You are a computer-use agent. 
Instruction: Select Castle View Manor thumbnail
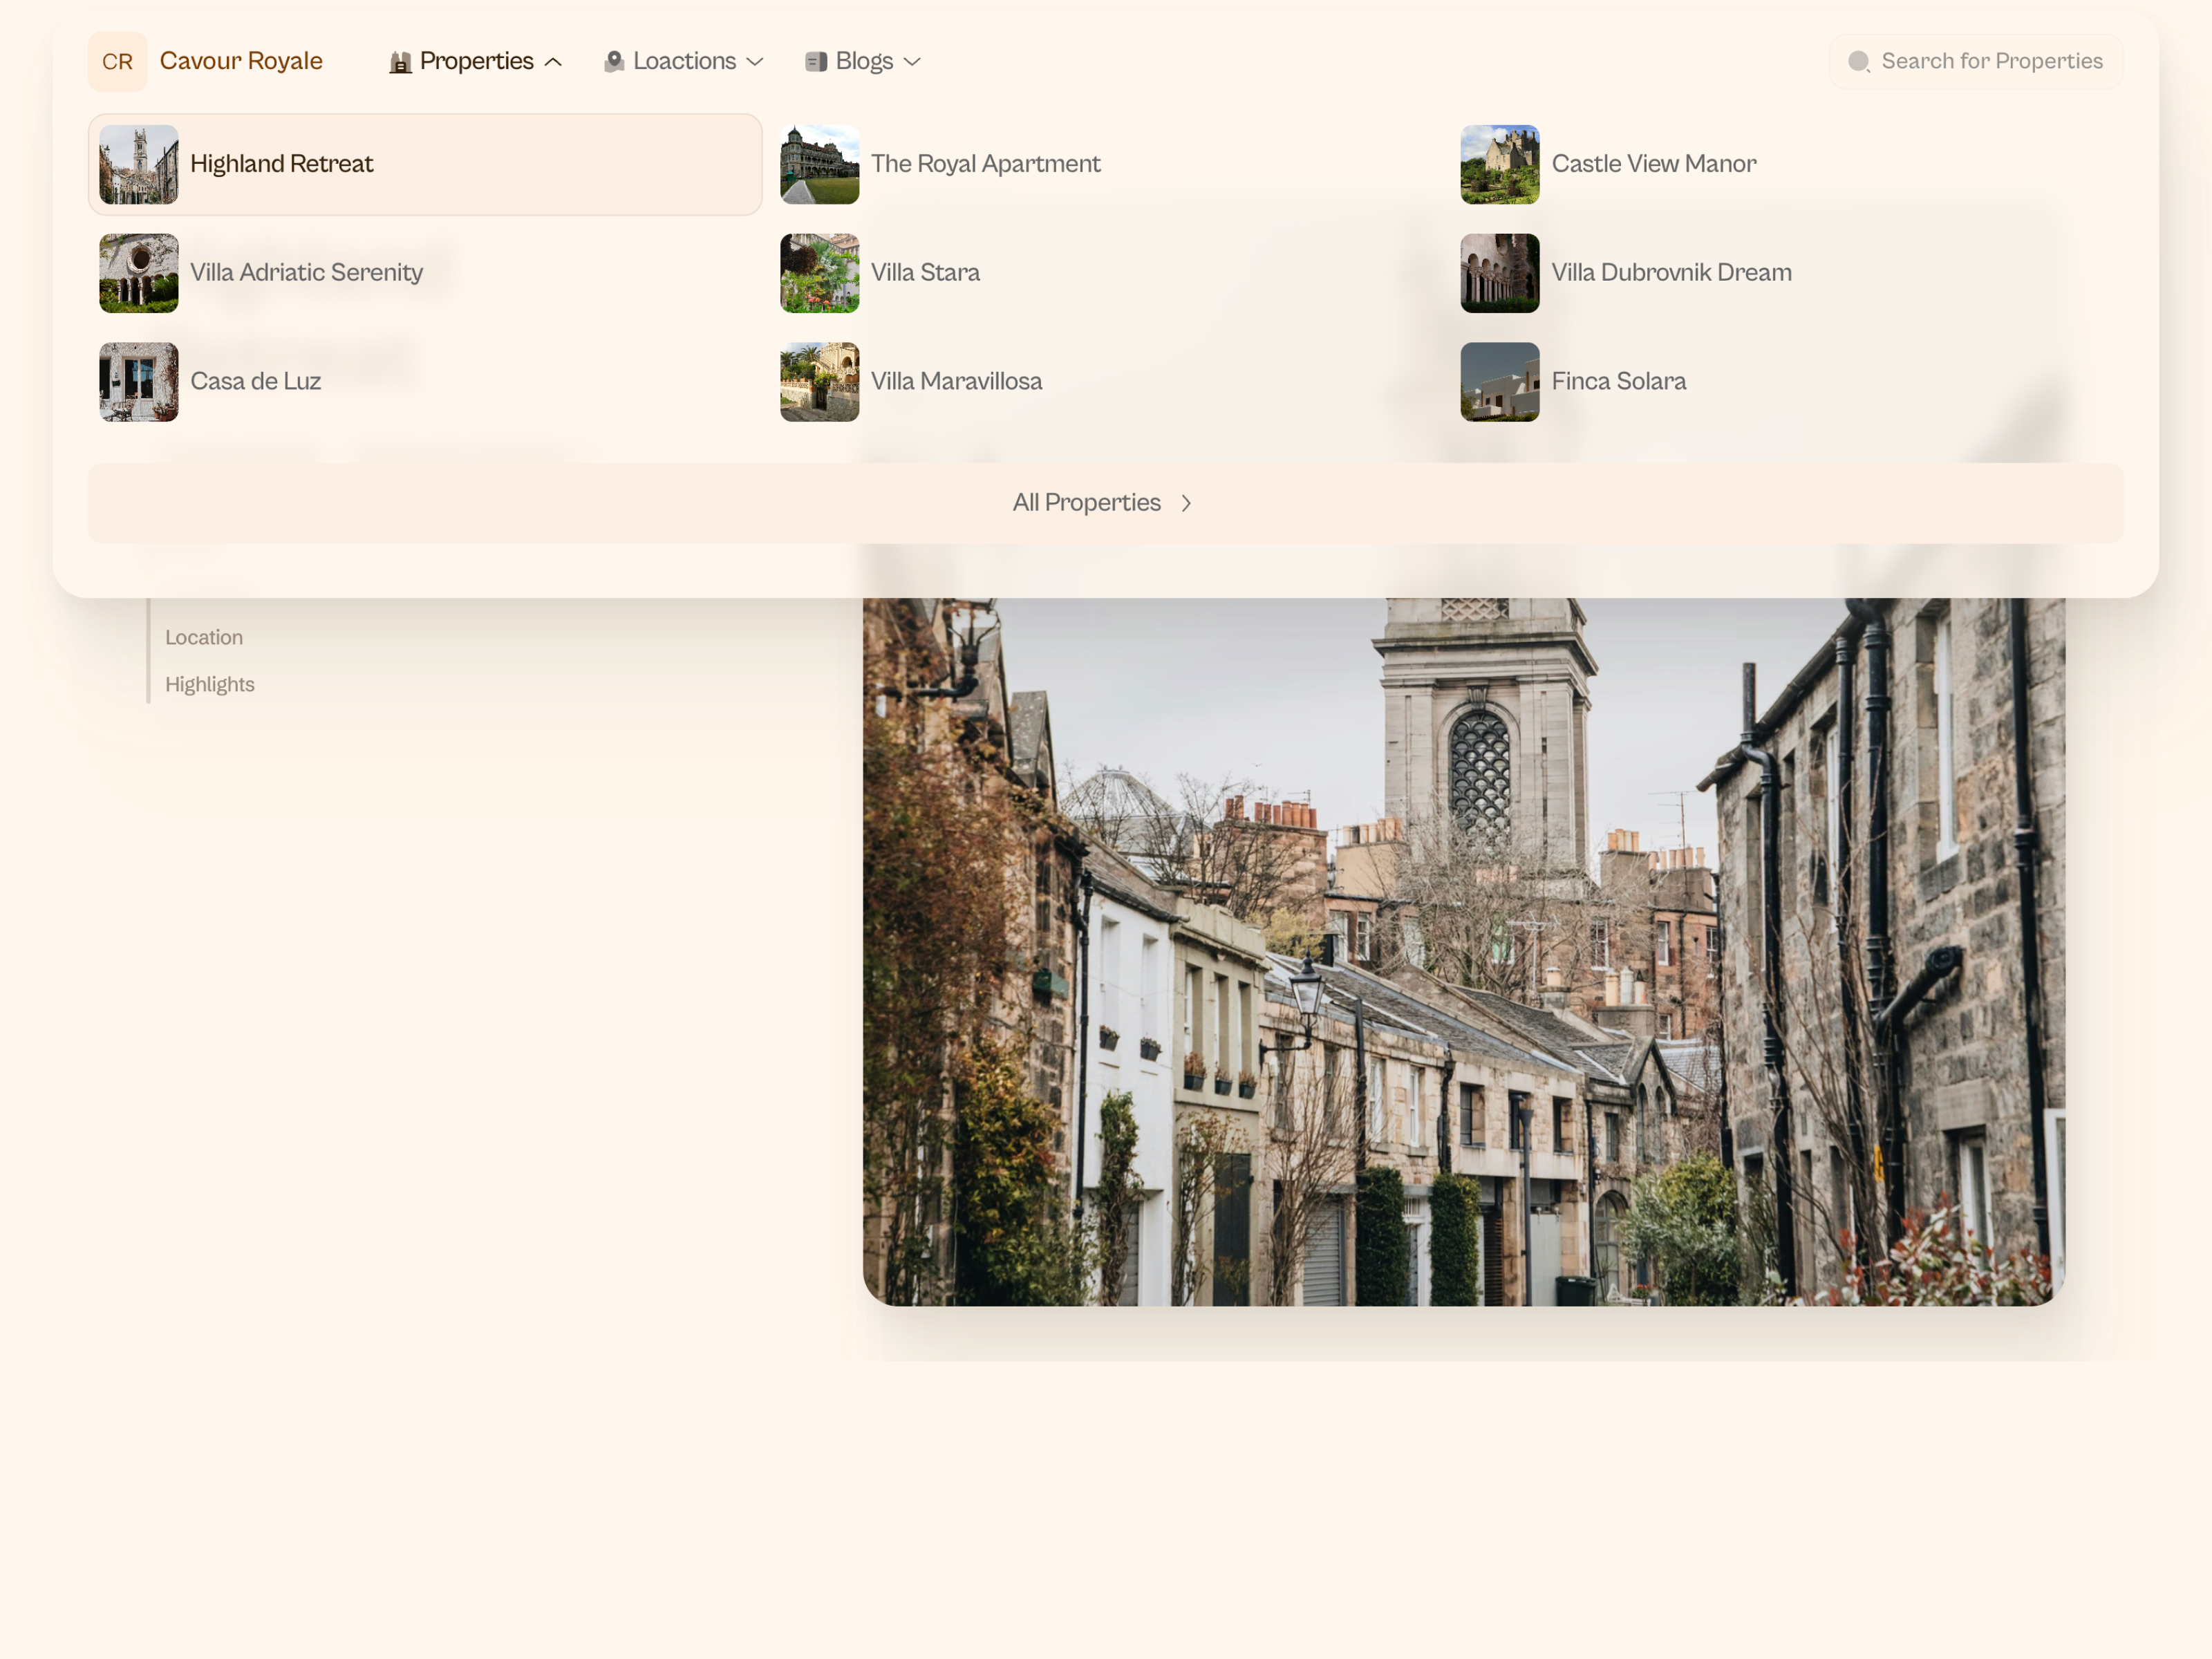point(1499,164)
